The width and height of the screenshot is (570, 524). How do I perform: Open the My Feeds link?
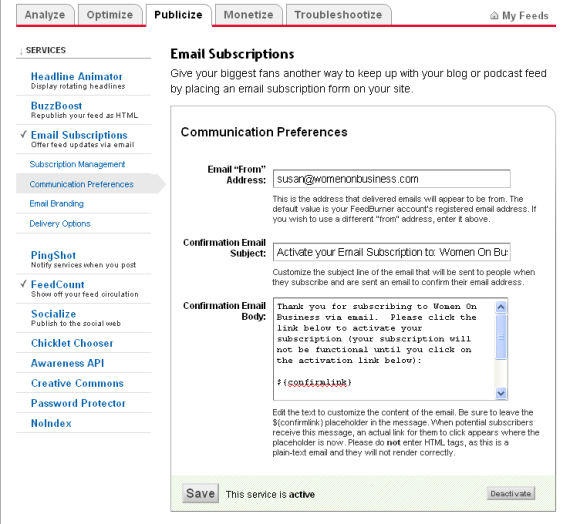525,16
